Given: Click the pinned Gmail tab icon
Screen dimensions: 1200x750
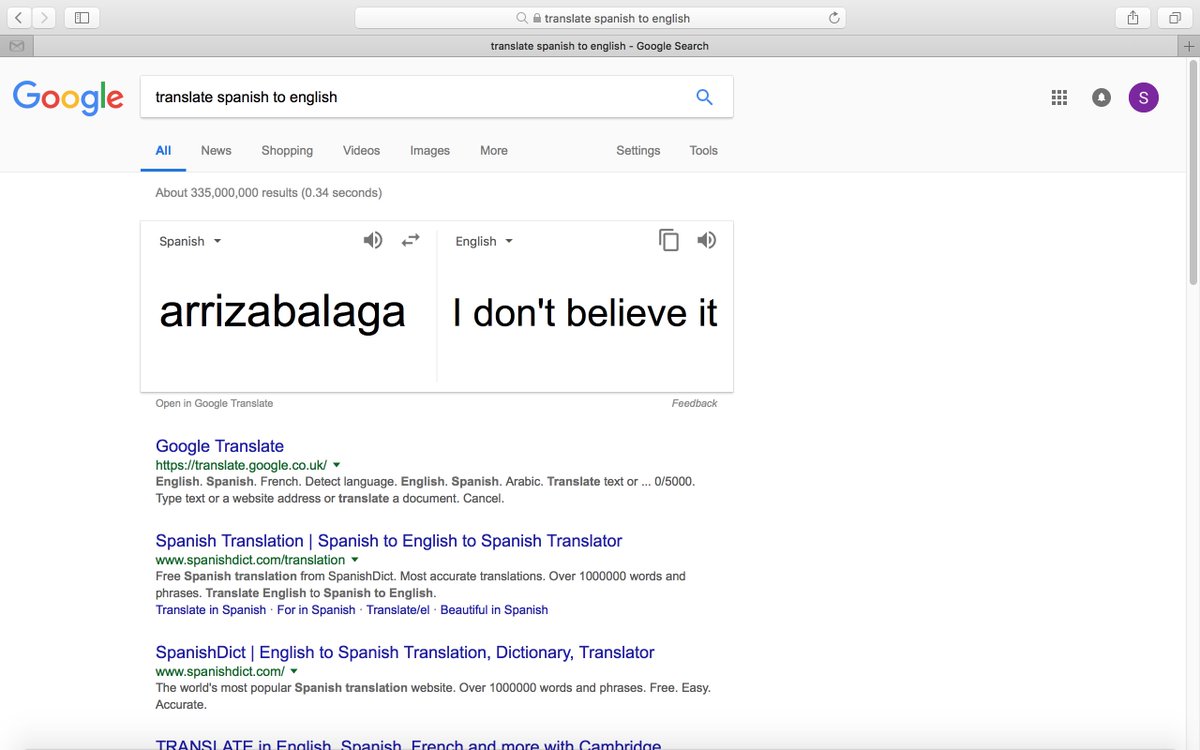Looking at the screenshot, I should point(16,46).
